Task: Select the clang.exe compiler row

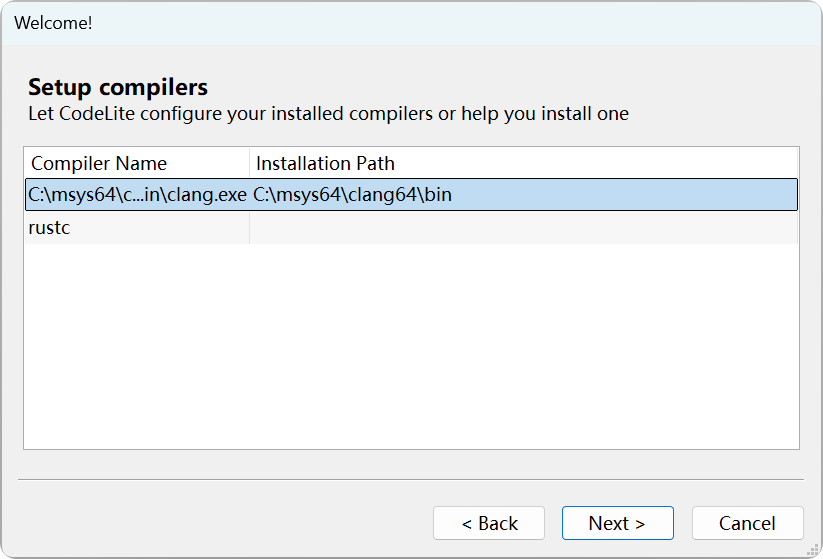Action: click(137, 194)
